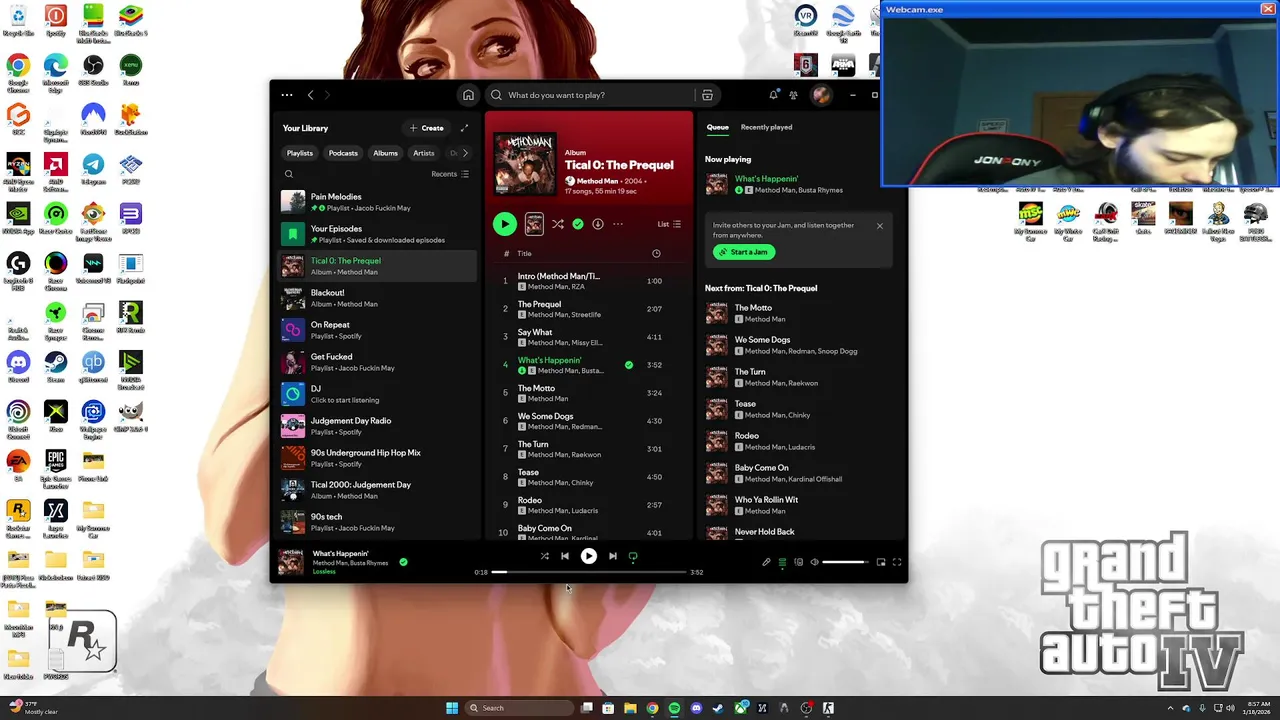Click the duration clock column header

656,253
